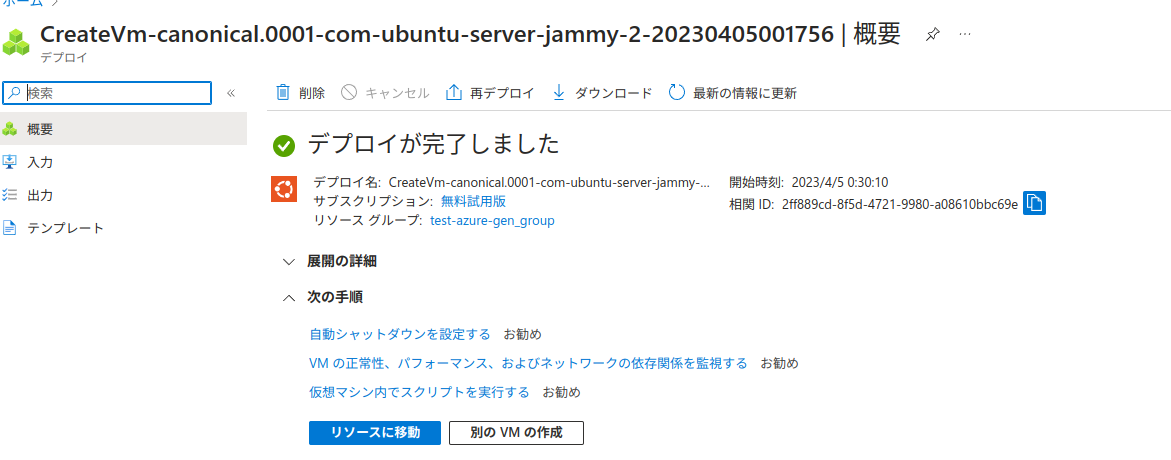The image size is (1171, 460).
Task: Open 仮想マシン内でスクリプトを実行する link
Action: click(x=419, y=392)
